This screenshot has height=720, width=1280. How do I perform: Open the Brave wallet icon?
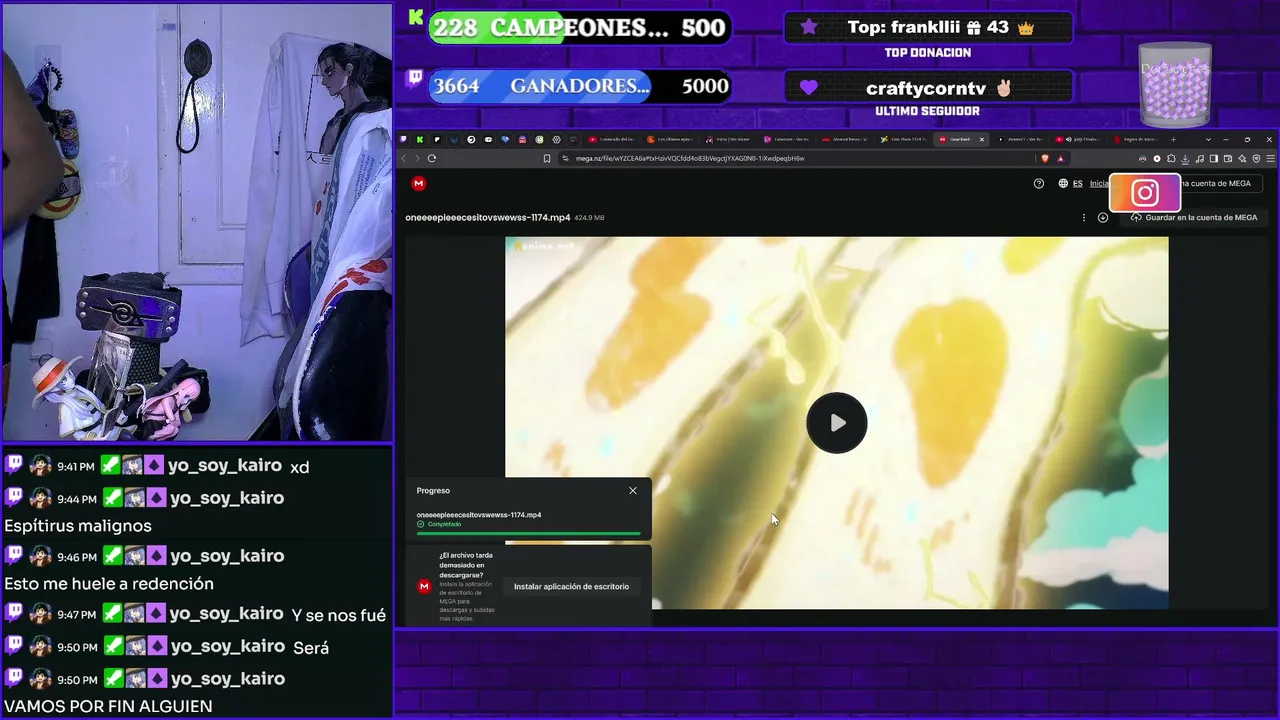tap(1228, 158)
